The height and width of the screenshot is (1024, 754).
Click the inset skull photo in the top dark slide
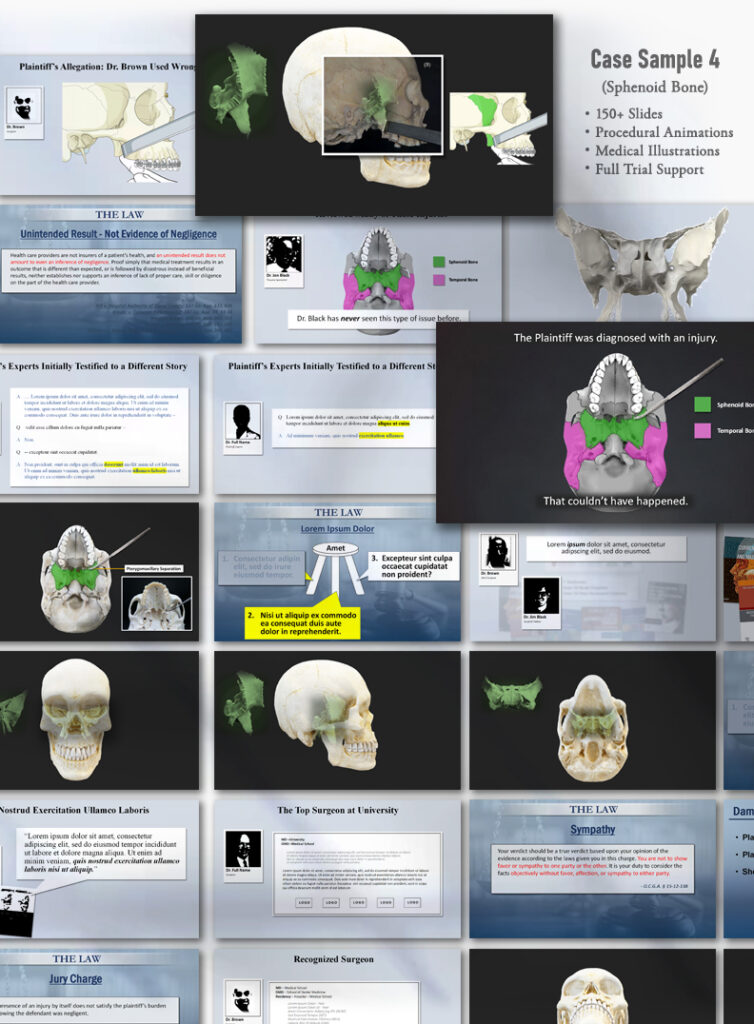(383, 105)
